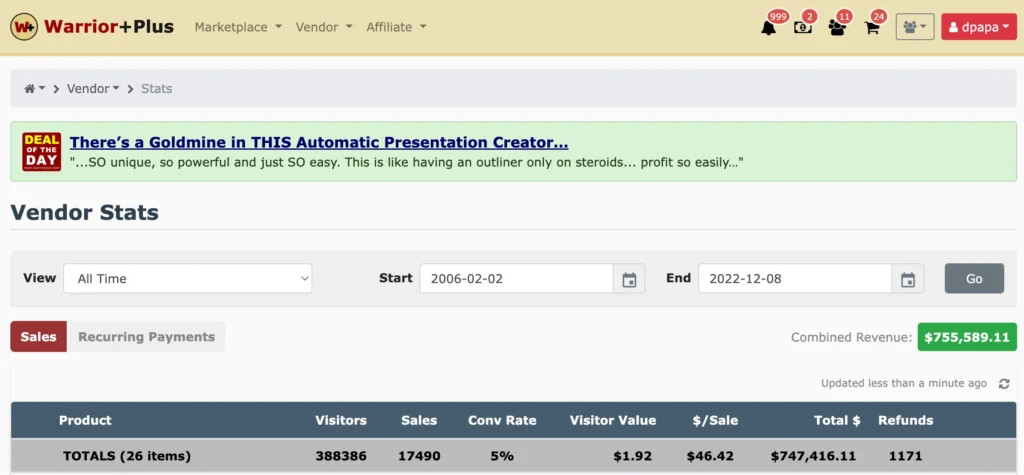Screen dimensions: 1024x475
Task: Open the Vendor menu in navbar
Action: click(x=324, y=27)
